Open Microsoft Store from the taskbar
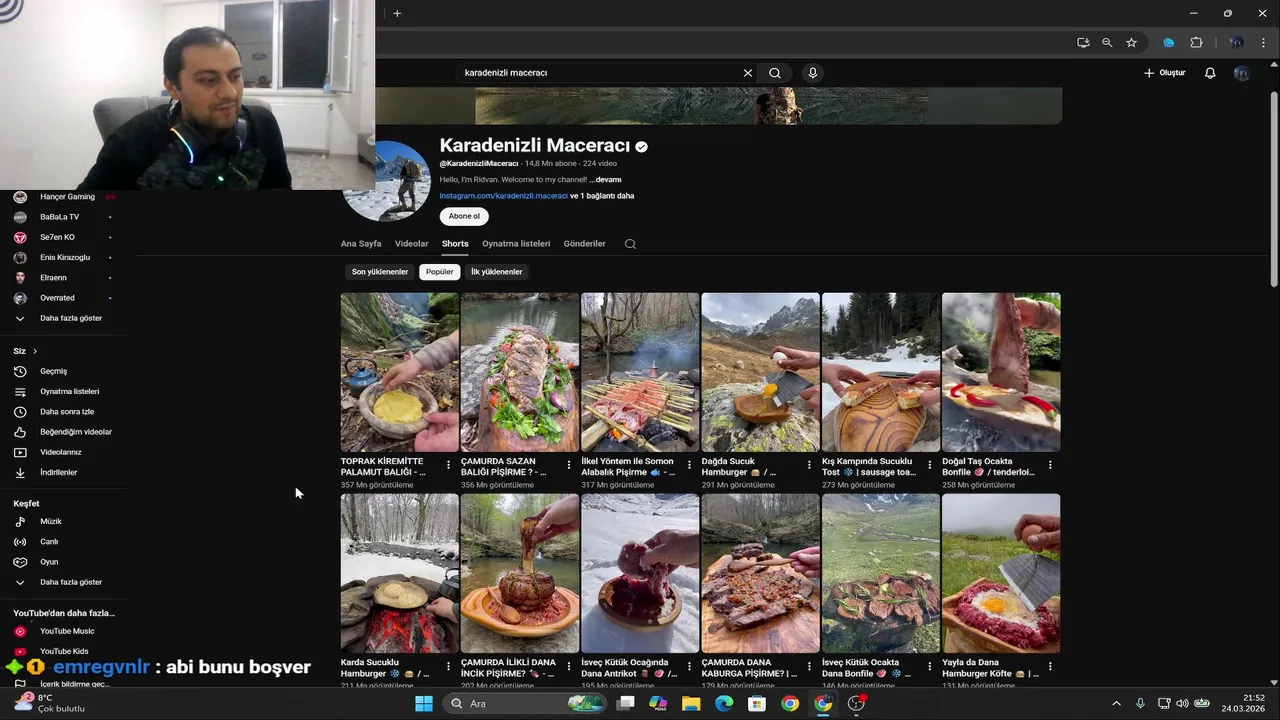Image resolution: width=1280 pixels, height=720 pixels. pos(757,703)
